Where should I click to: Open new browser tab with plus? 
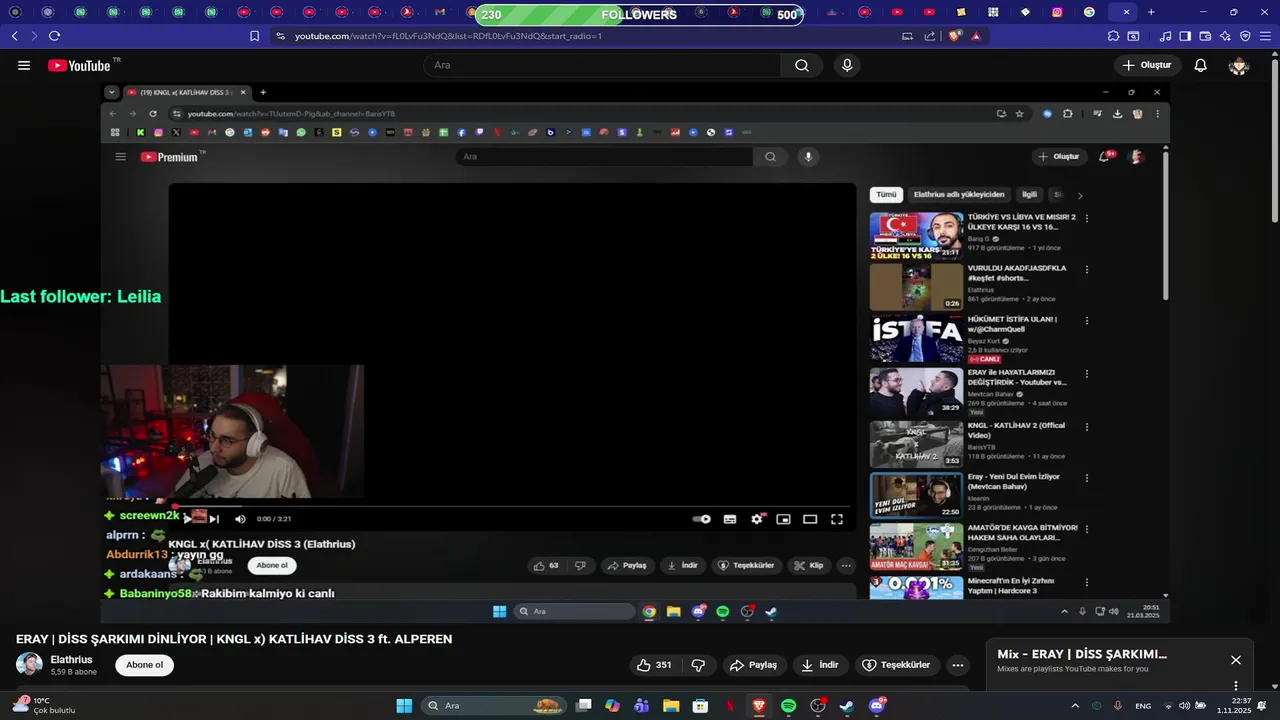point(1151,12)
